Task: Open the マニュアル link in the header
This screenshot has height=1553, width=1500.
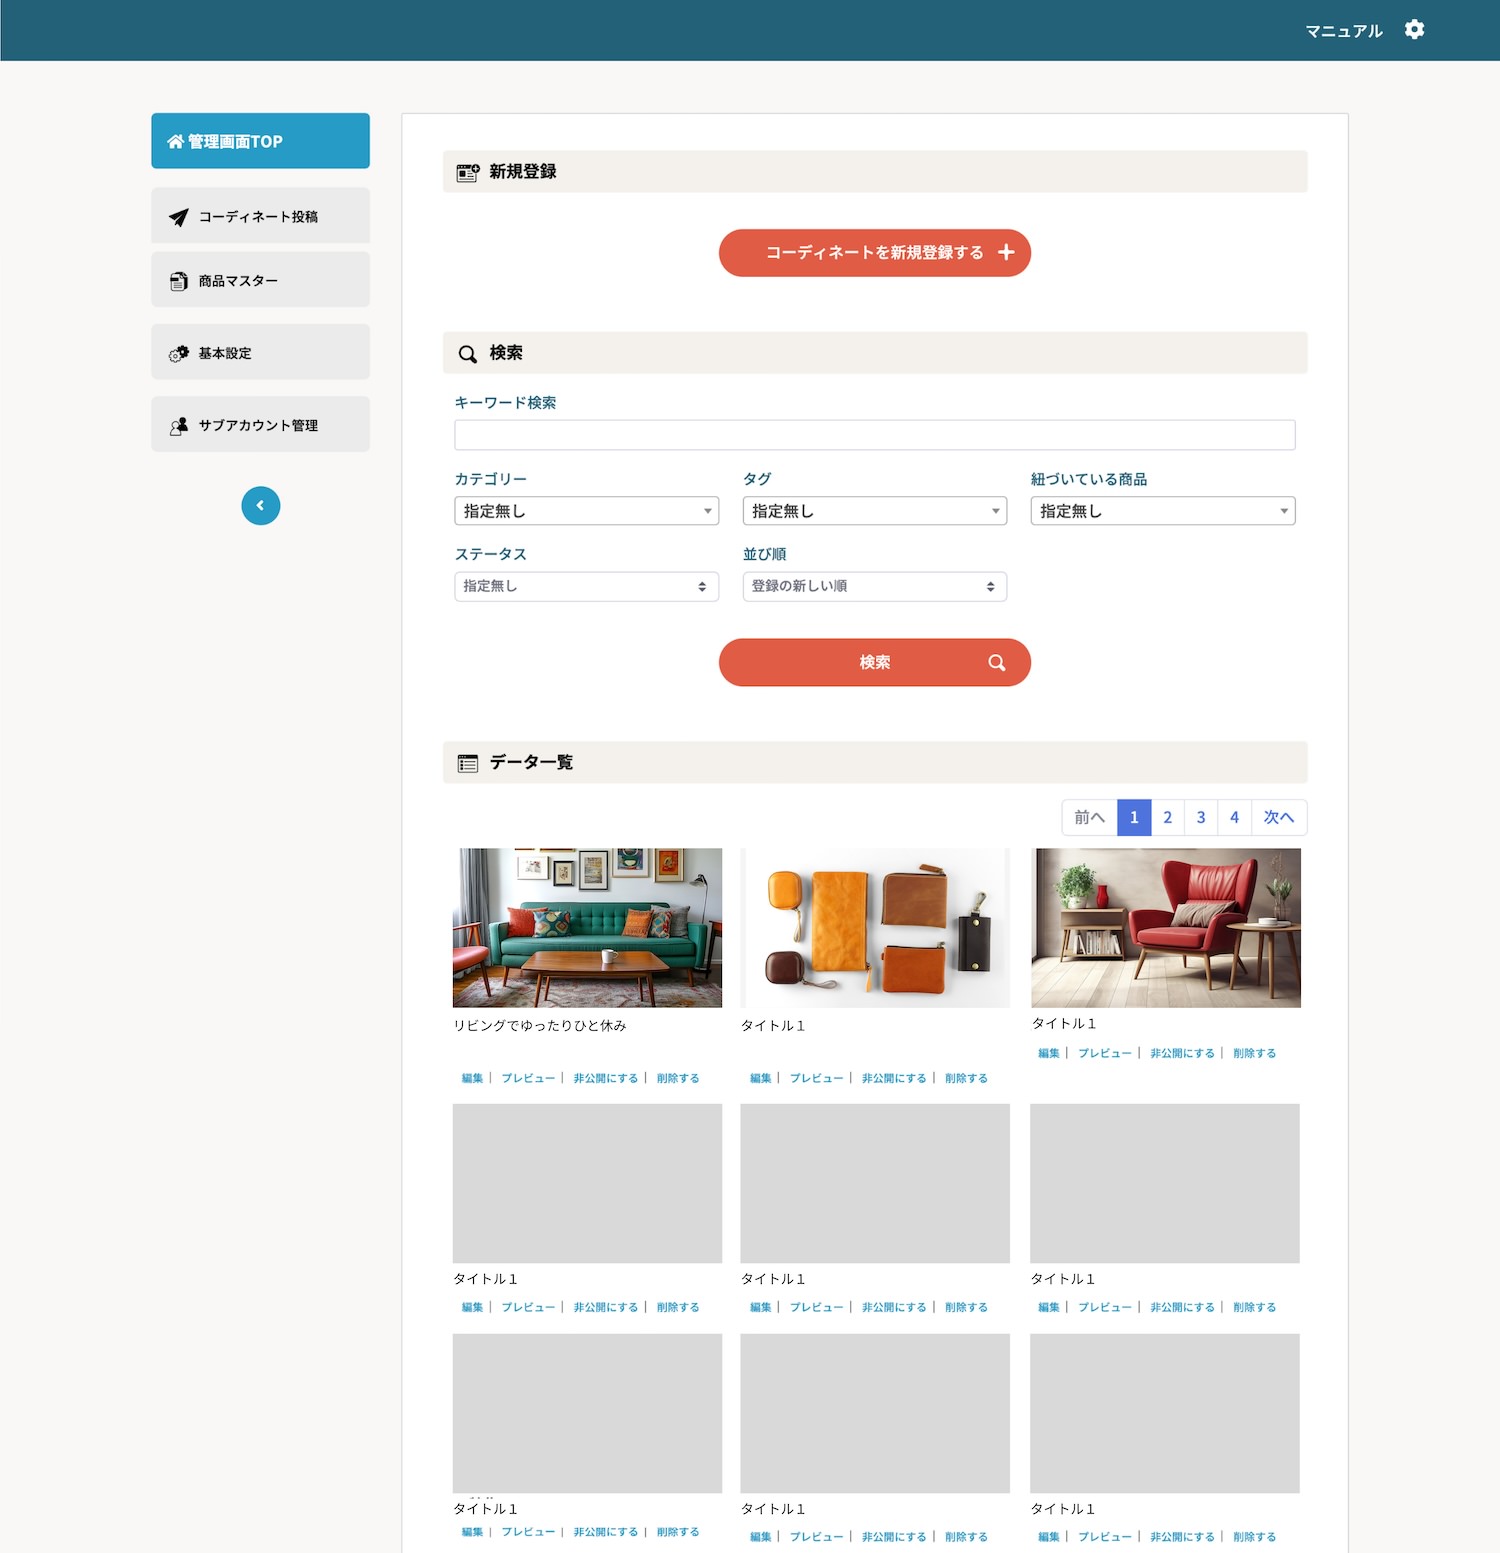Action: 1343,31
